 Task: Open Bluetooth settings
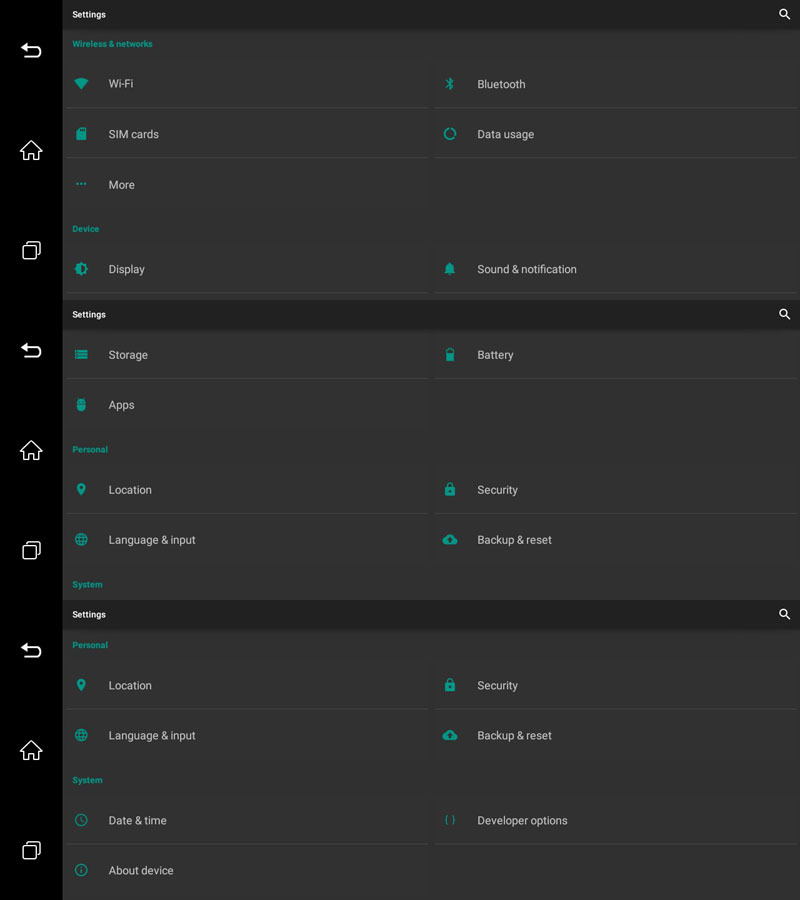click(501, 85)
